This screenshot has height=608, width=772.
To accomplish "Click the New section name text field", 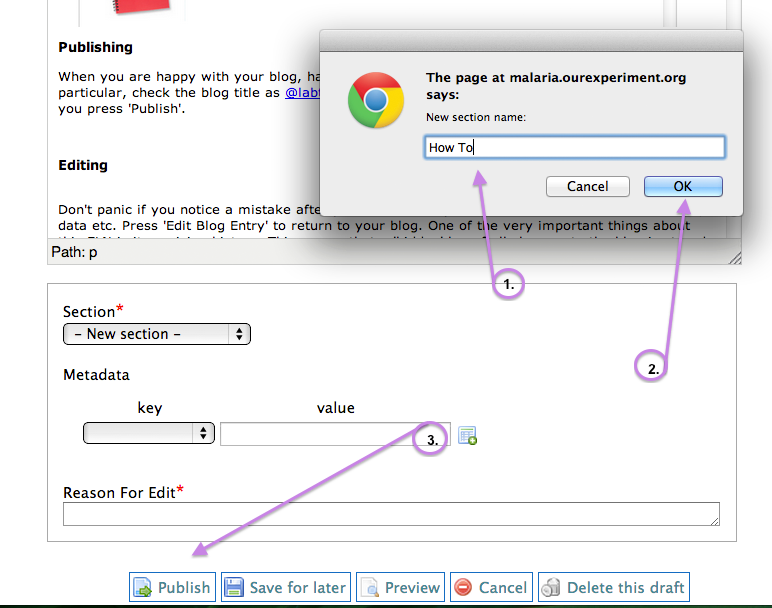I will point(575,147).
